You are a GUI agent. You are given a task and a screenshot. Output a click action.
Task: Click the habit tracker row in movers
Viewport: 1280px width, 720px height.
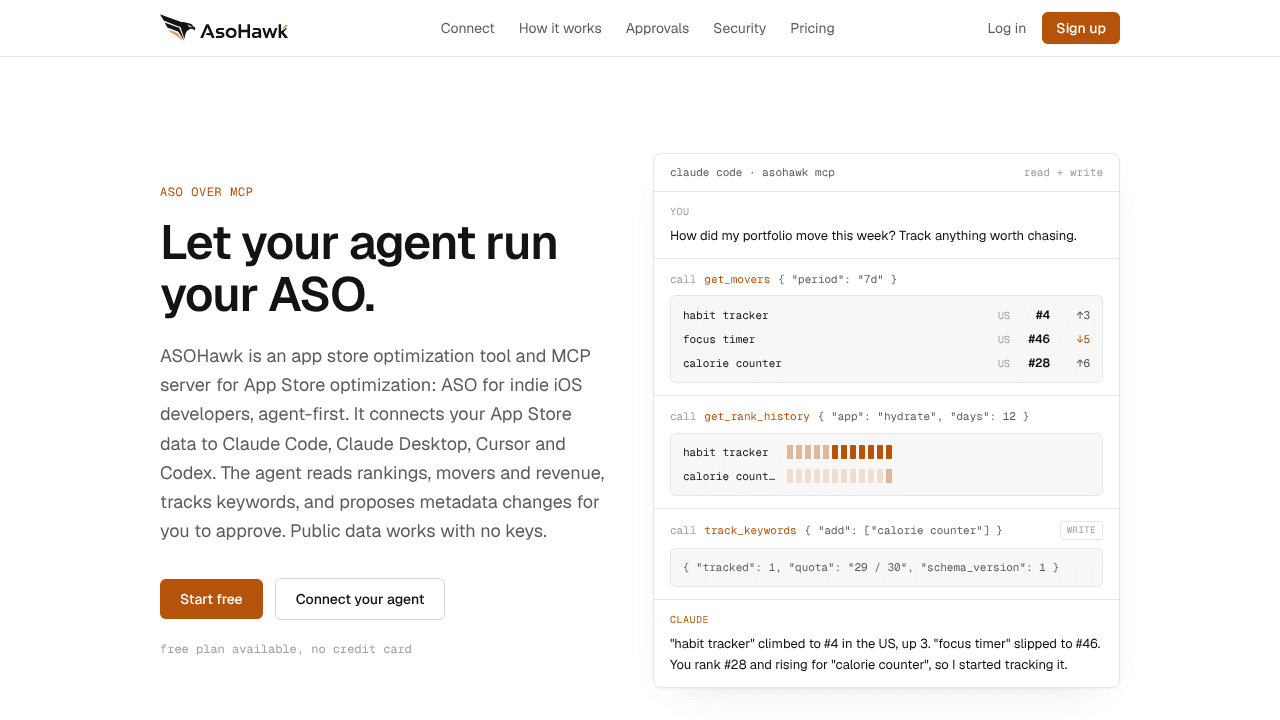(x=886, y=315)
